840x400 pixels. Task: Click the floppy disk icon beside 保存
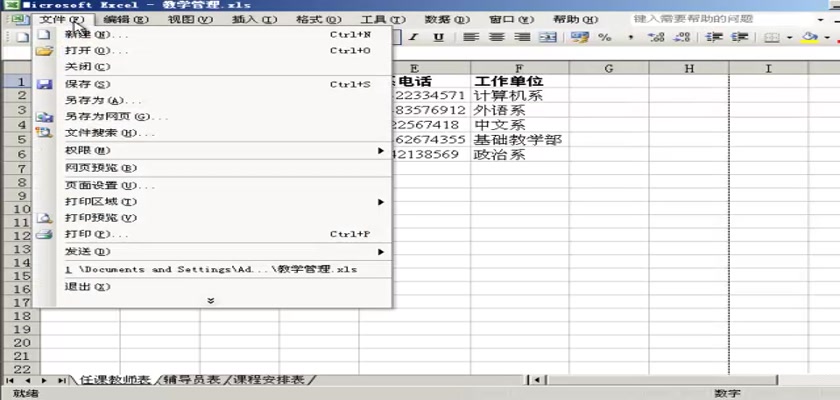(x=44, y=85)
